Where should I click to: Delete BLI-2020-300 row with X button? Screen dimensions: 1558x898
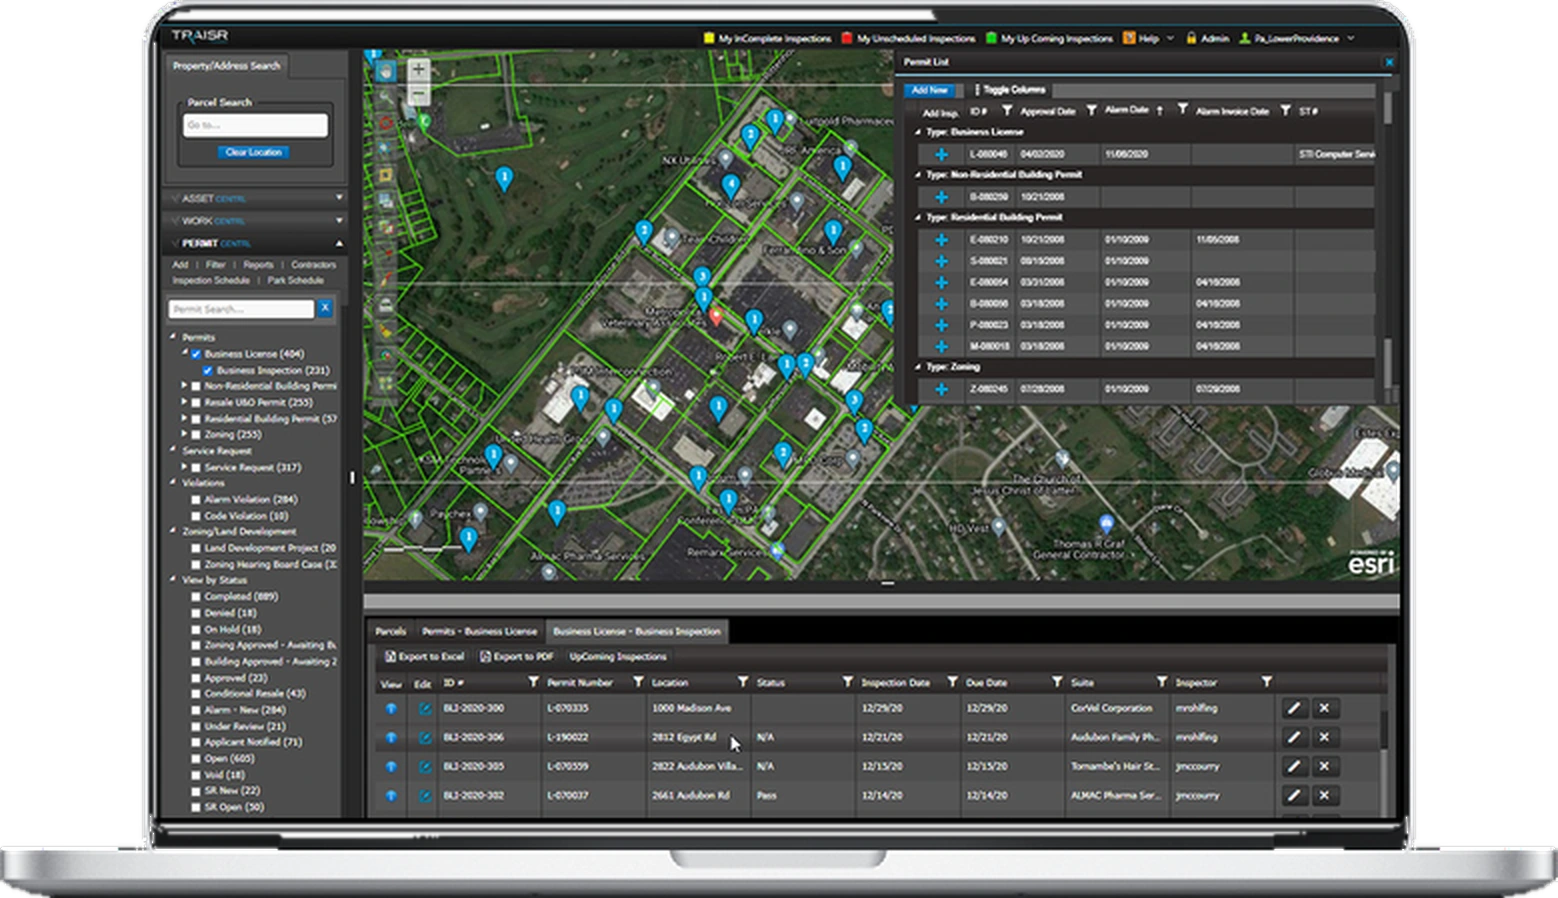tap(1324, 708)
